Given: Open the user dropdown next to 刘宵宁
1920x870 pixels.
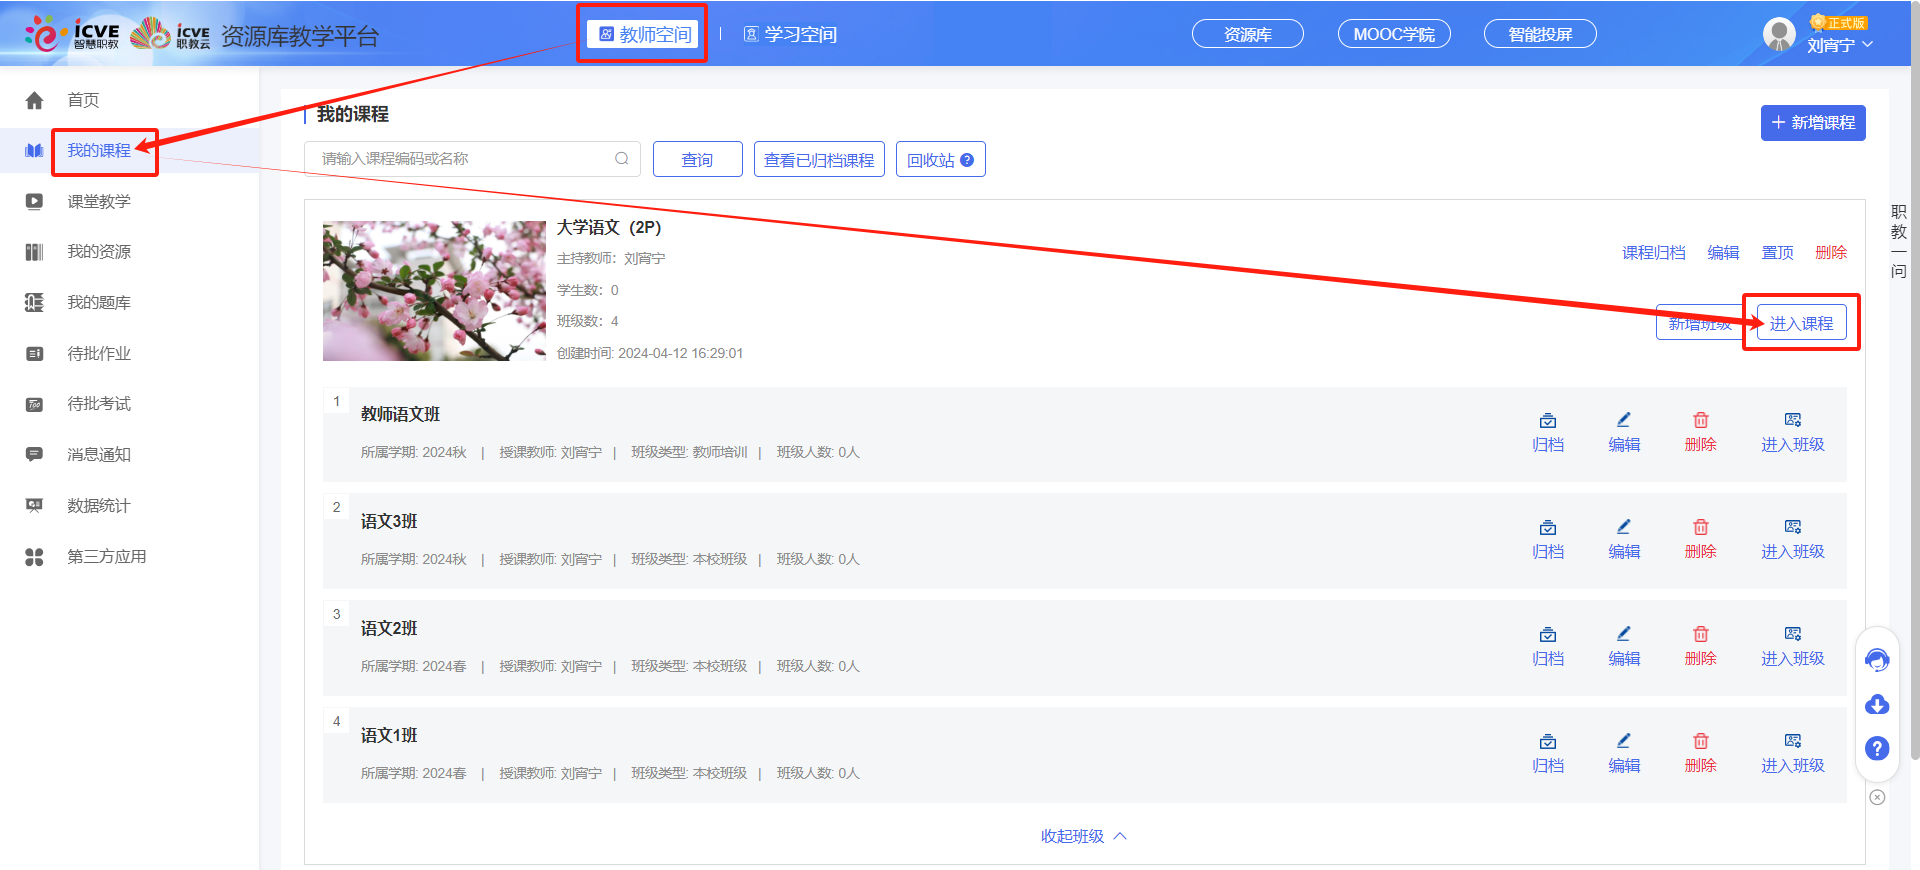Looking at the screenshot, I should 1866,45.
